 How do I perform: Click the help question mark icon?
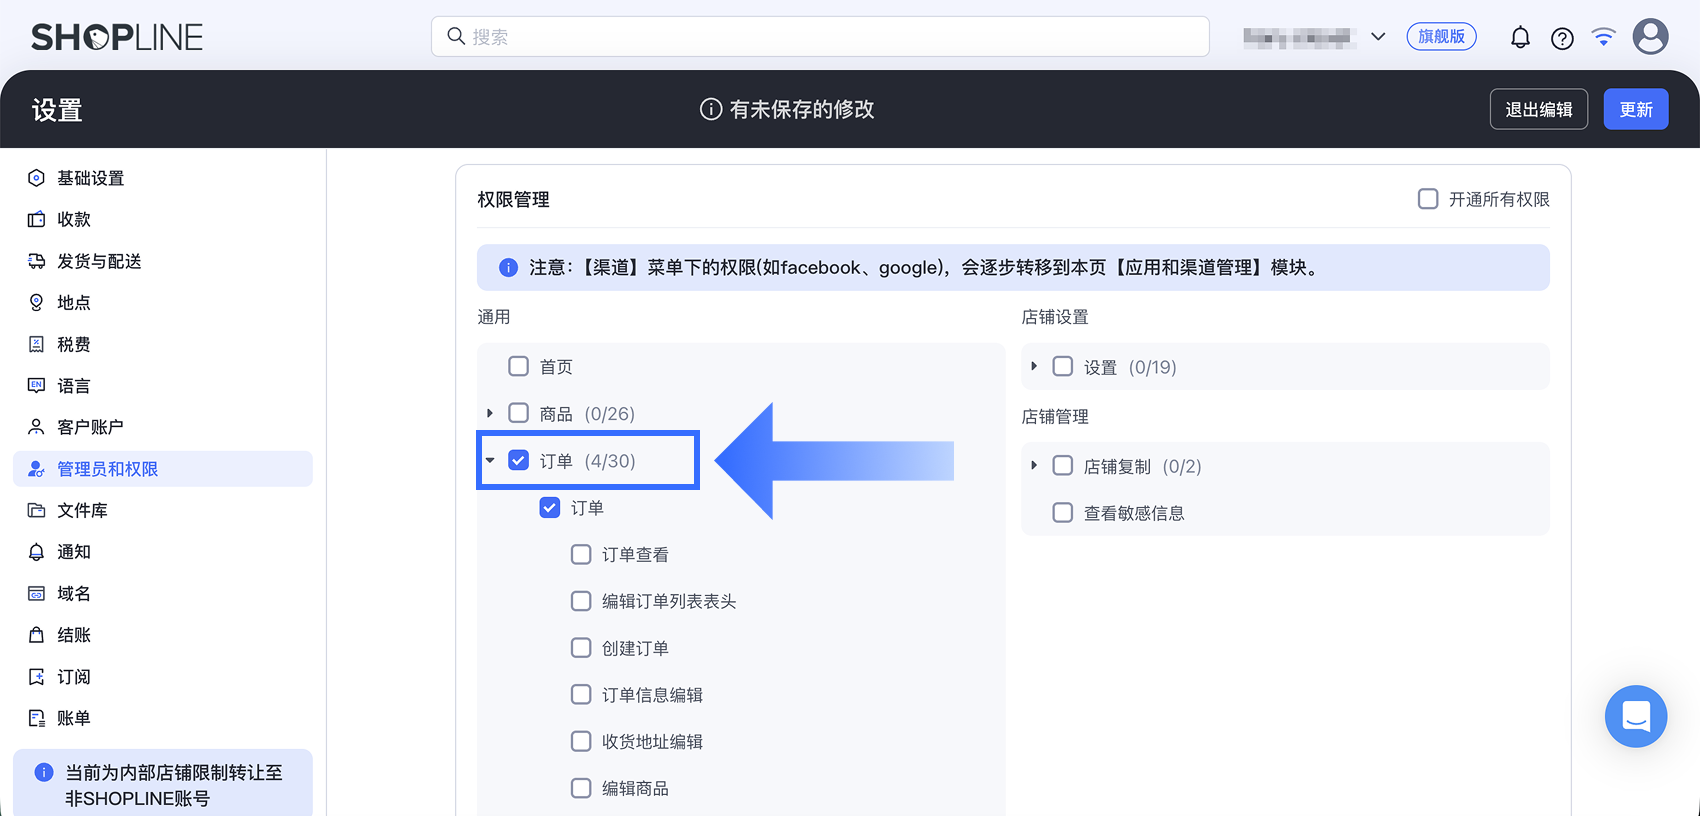pyautogui.click(x=1562, y=38)
